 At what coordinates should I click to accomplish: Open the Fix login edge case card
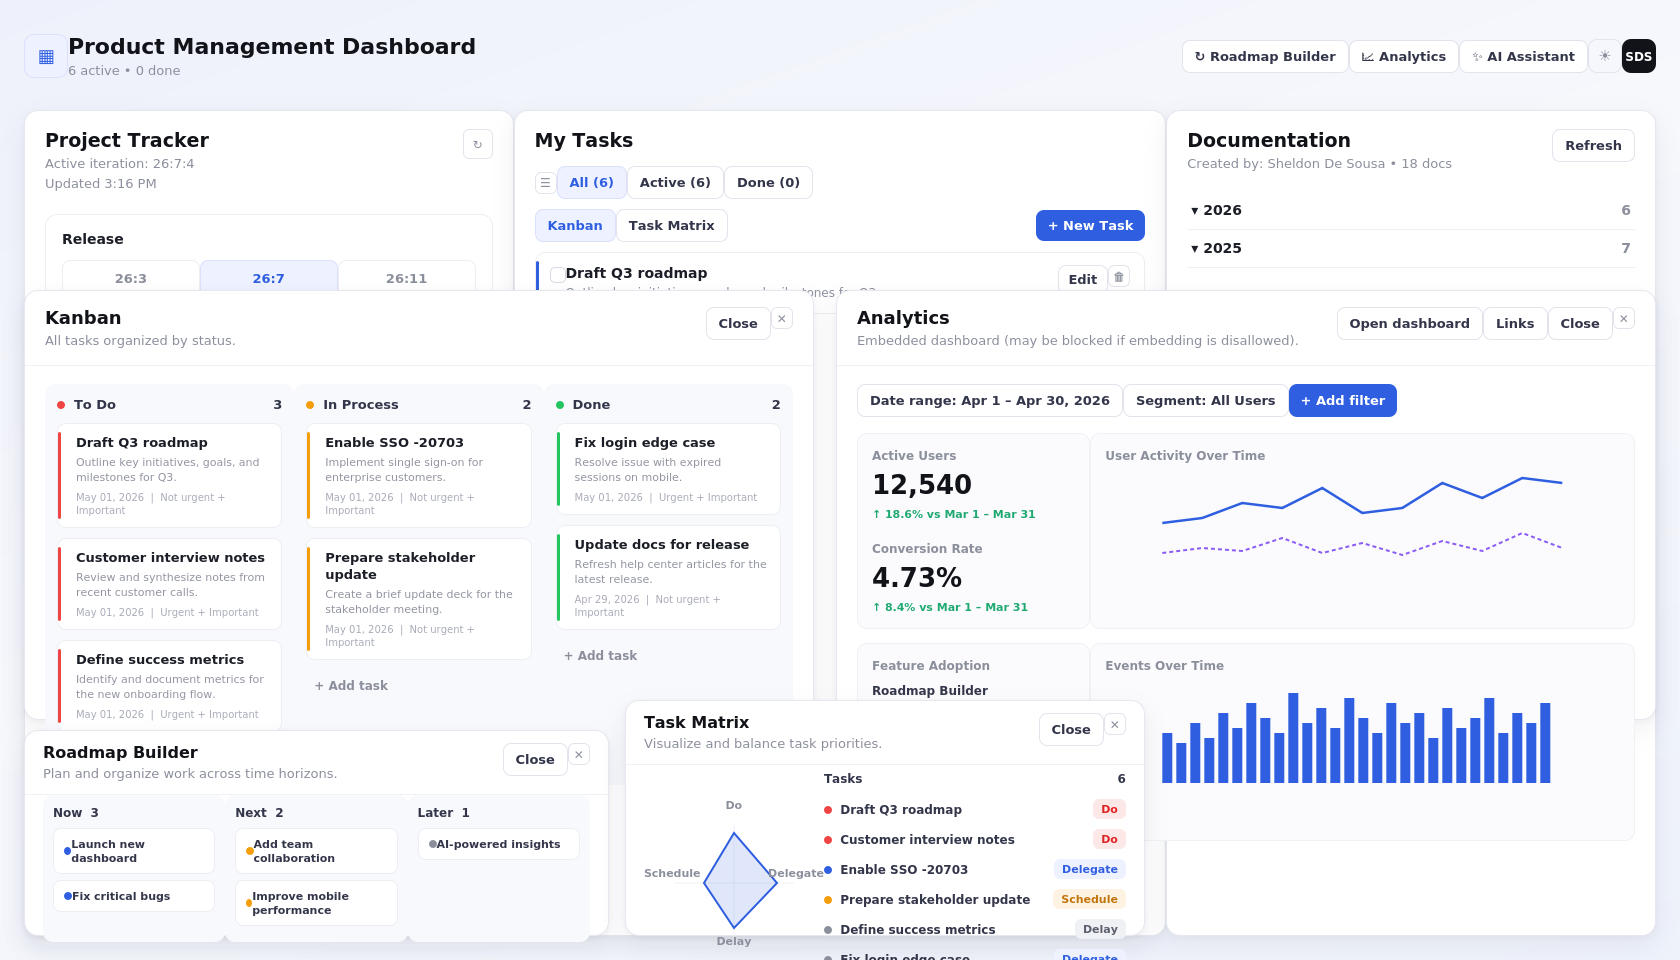[669, 469]
